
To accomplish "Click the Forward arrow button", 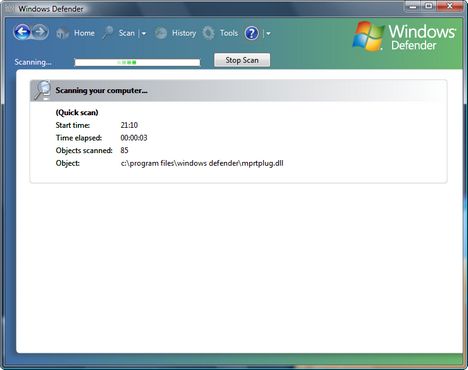I will coord(40,32).
